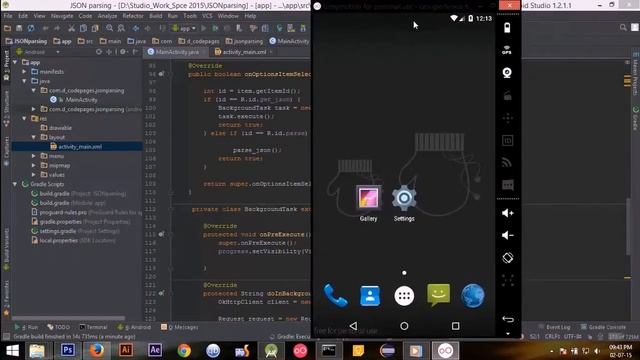The image size is (640, 360).
Task: Click the Synchronize toolbar icon
Action: point(31,28)
